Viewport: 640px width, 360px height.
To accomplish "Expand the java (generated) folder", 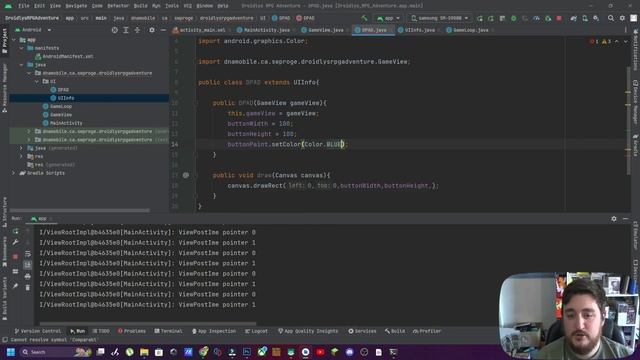I will coord(21,148).
